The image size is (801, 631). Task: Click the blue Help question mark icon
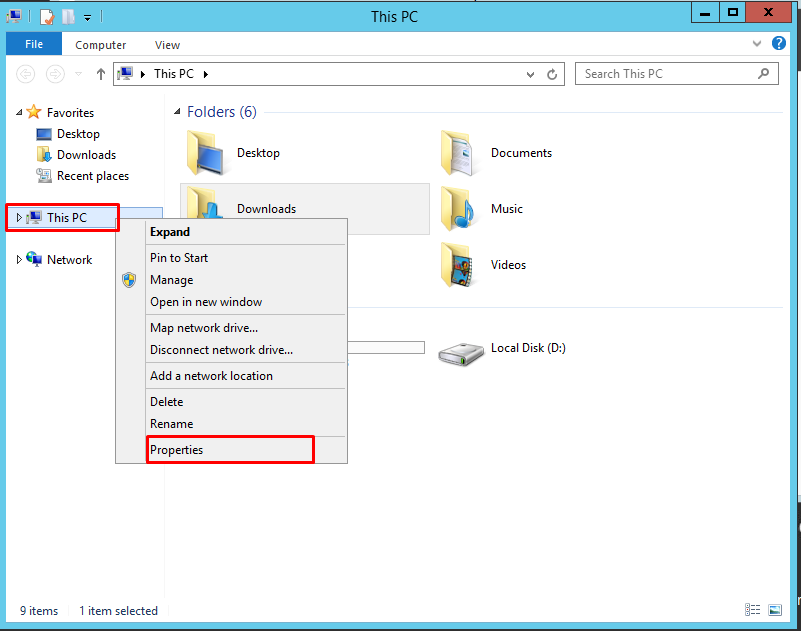tap(779, 43)
